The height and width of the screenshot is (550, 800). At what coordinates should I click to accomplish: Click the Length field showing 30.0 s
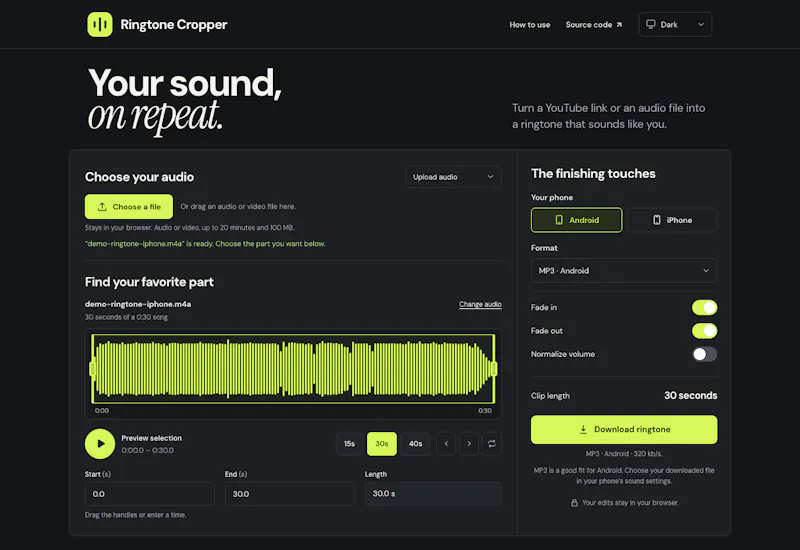click(x=433, y=494)
